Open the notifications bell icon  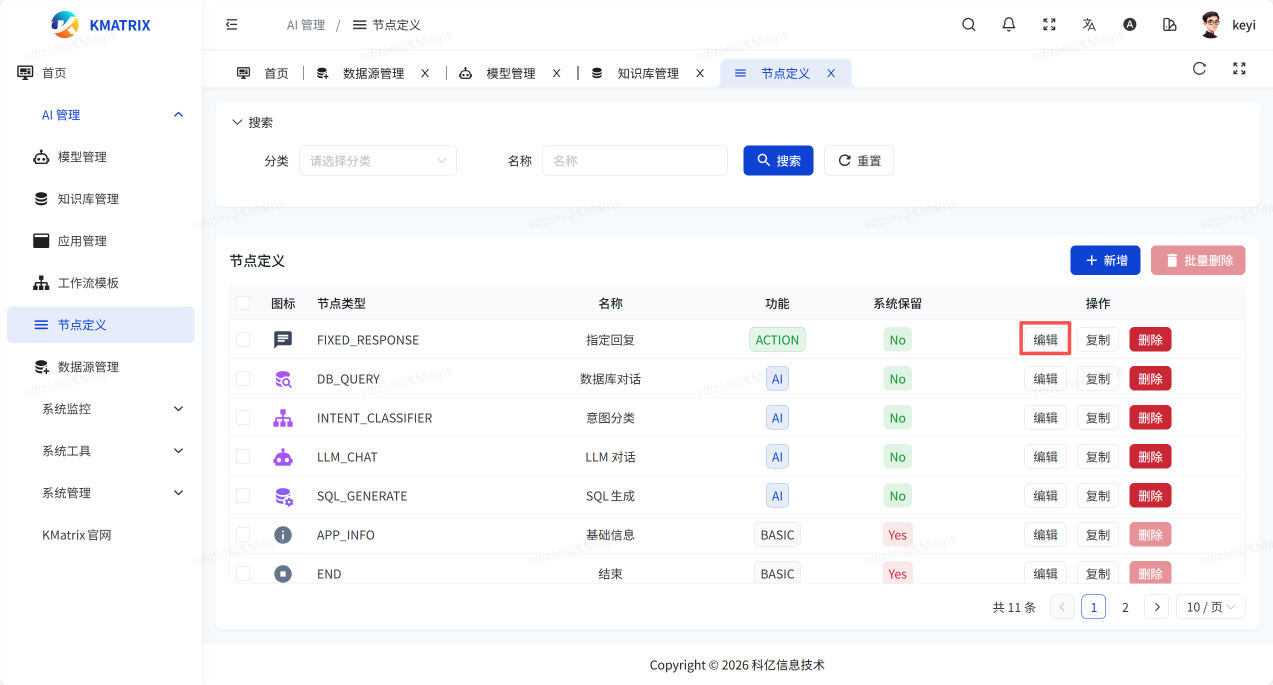coord(1009,25)
